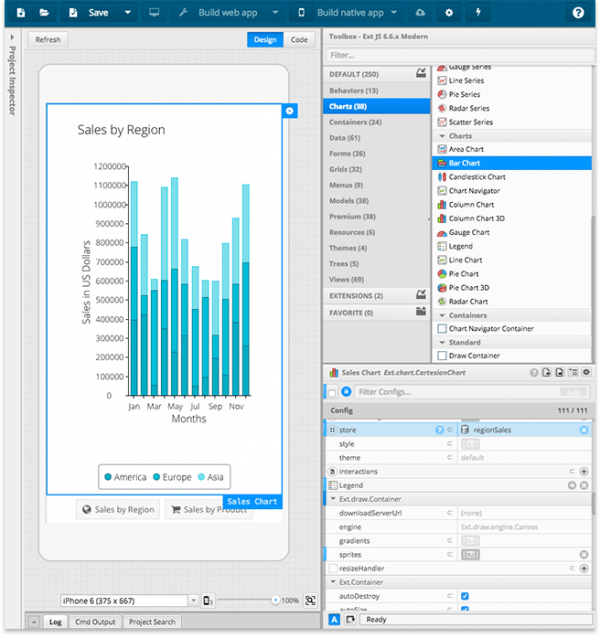Toggle the autoDestroy checkbox
The width and height of the screenshot is (600, 638).
464,596
